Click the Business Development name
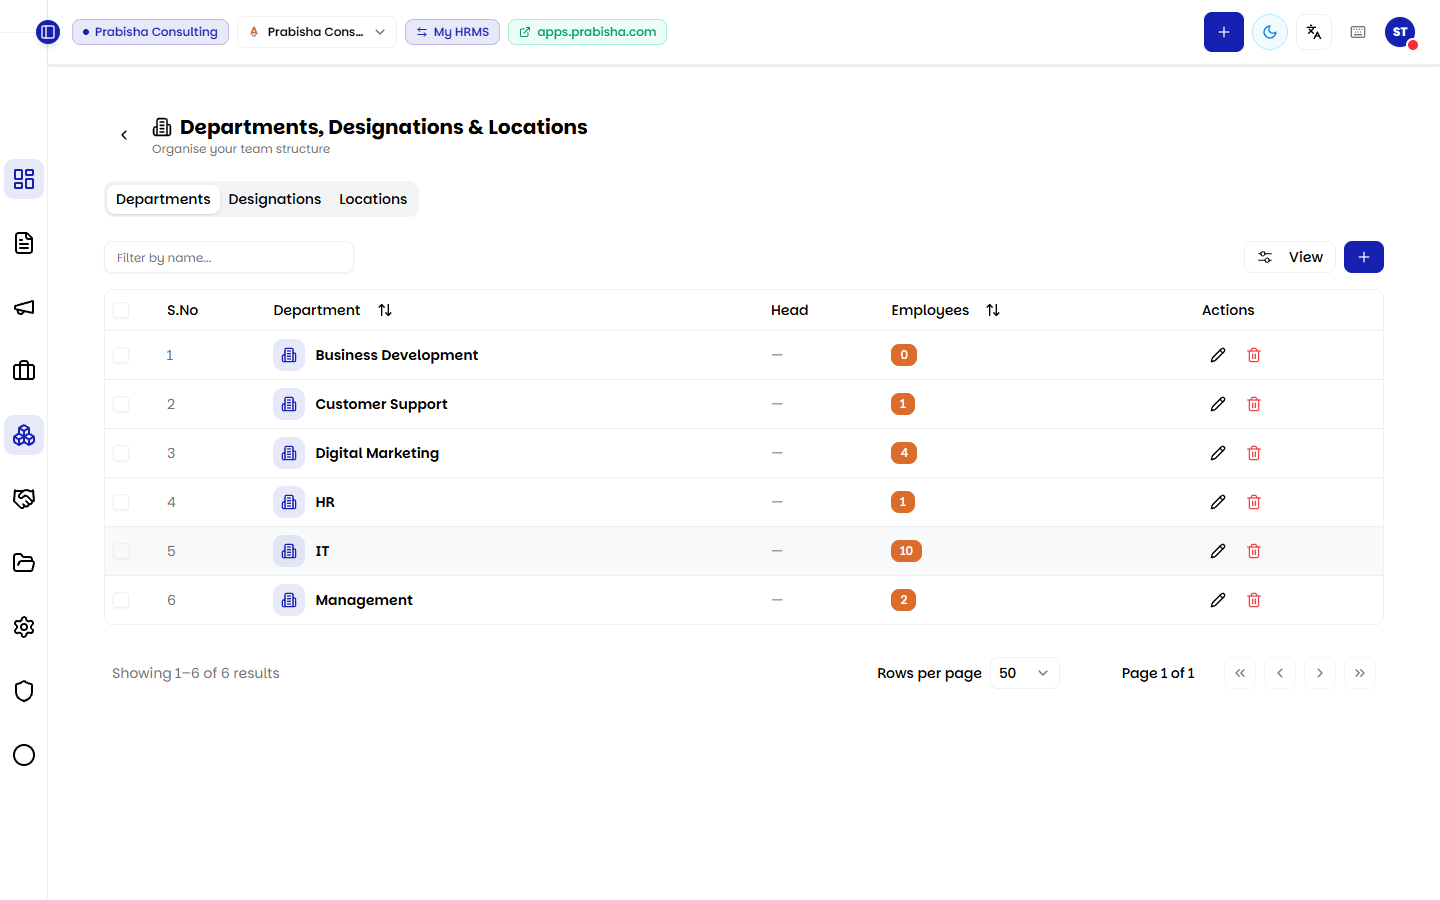1440x900 pixels. click(397, 355)
